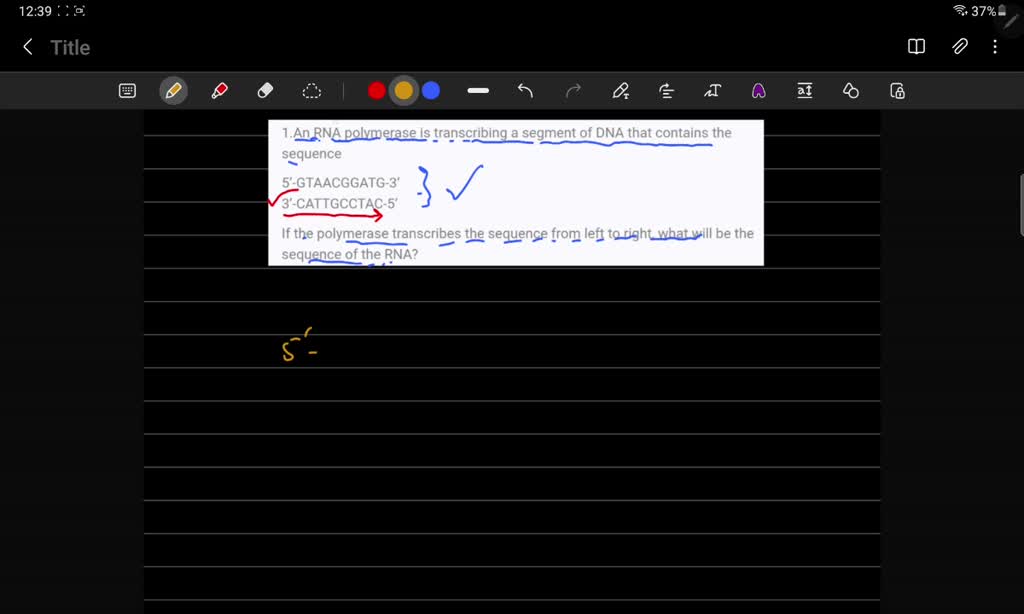
Task: Toggle reading mode with the book icon
Action: tap(915, 46)
